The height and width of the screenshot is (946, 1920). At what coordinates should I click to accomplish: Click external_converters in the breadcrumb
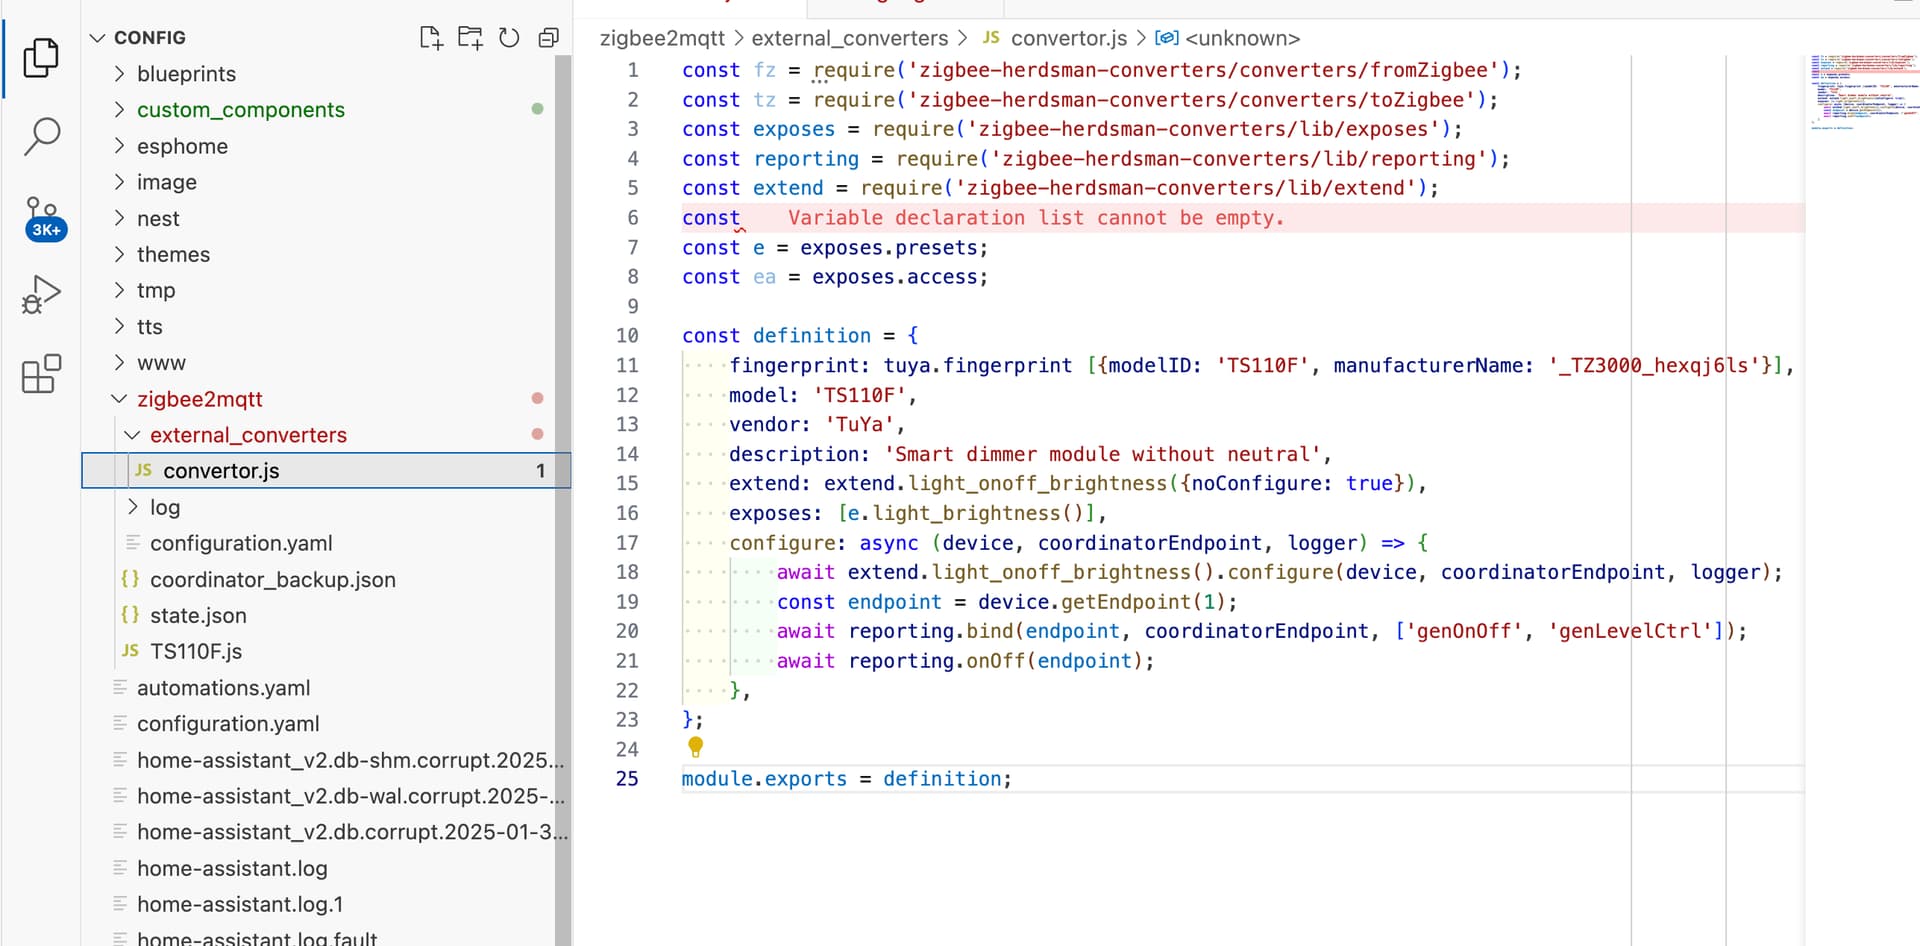pyautogui.click(x=849, y=38)
